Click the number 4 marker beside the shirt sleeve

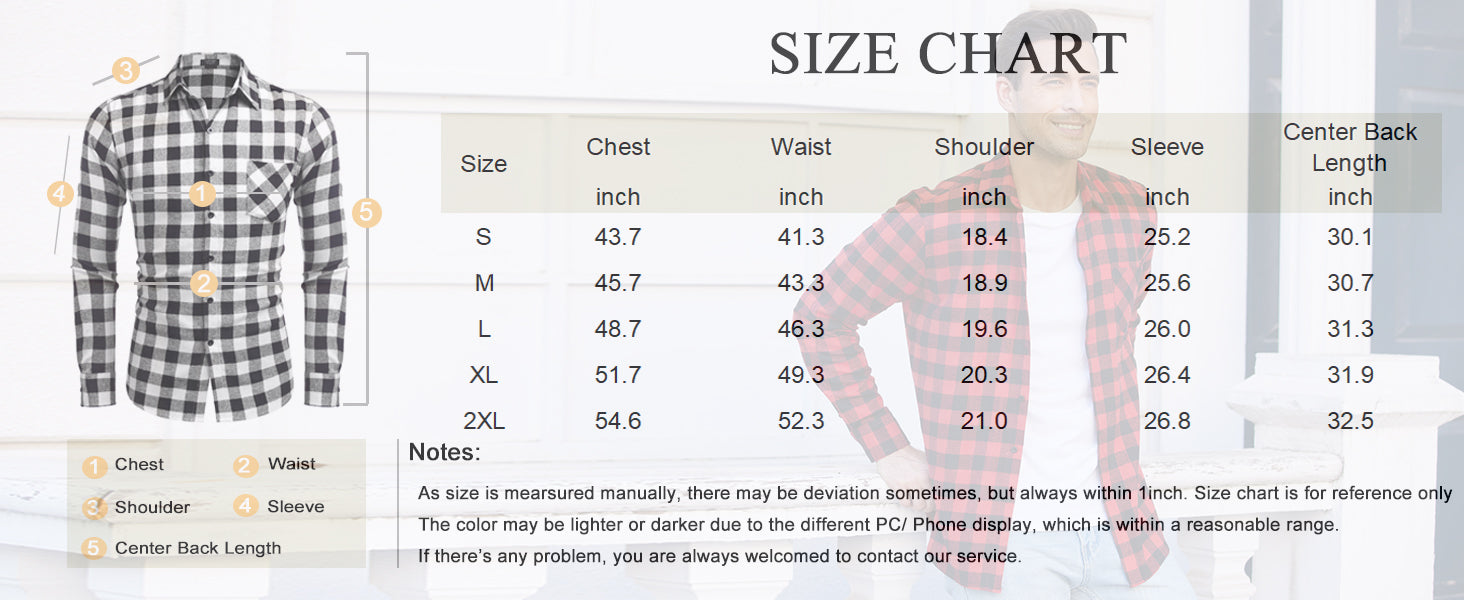point(61,193)
